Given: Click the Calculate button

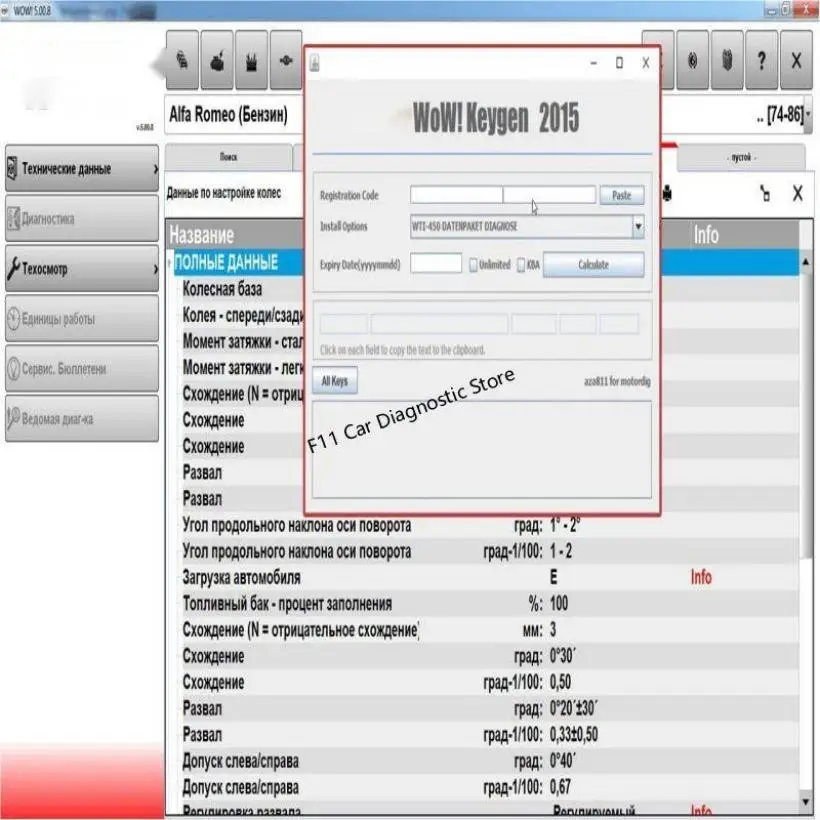Looking at the screenshot, I should click(x=594, y=265).
